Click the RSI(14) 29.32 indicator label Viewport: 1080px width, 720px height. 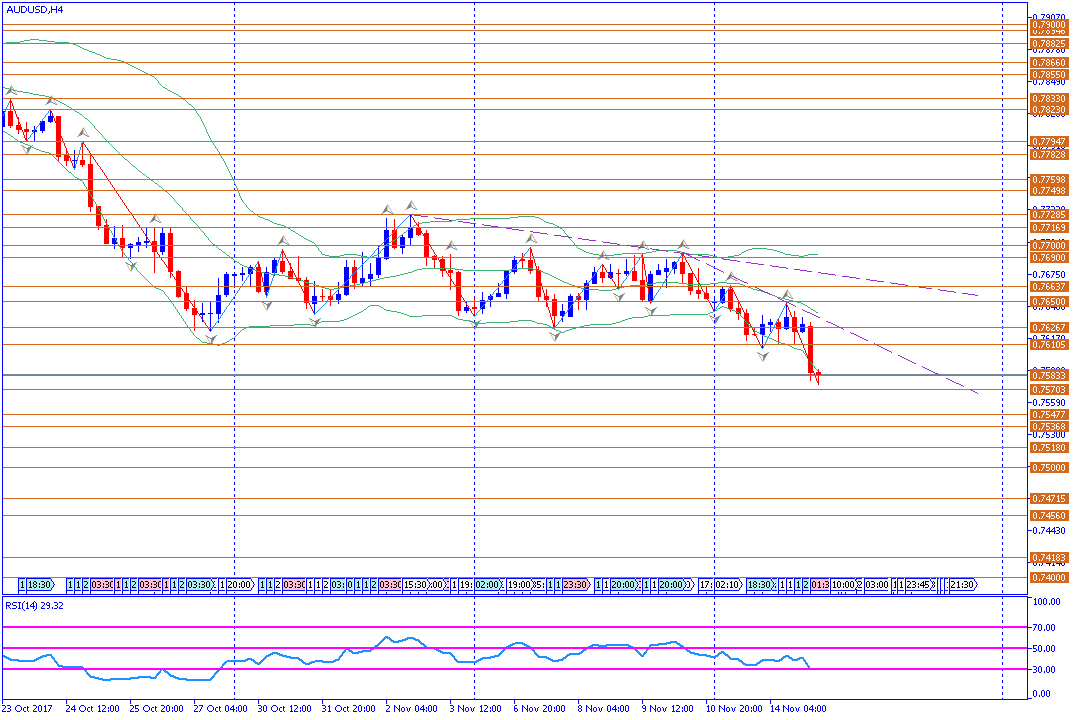[x=34, y=606]
